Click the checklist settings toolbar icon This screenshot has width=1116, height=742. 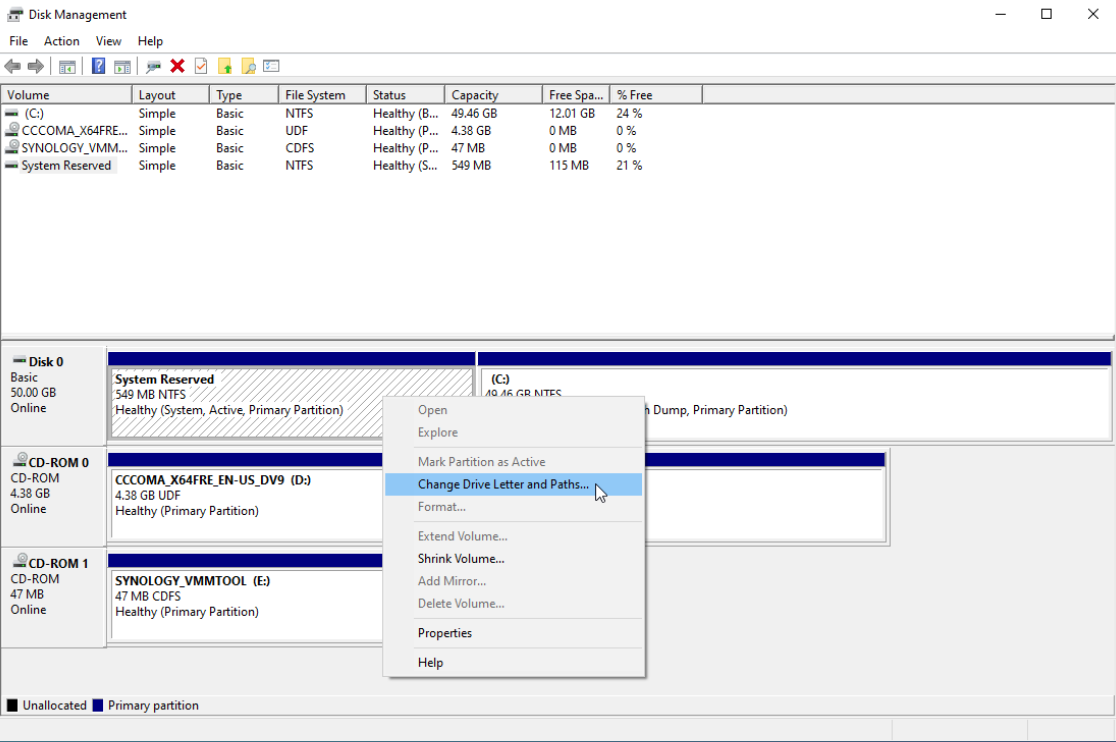[x=271, y=66]
